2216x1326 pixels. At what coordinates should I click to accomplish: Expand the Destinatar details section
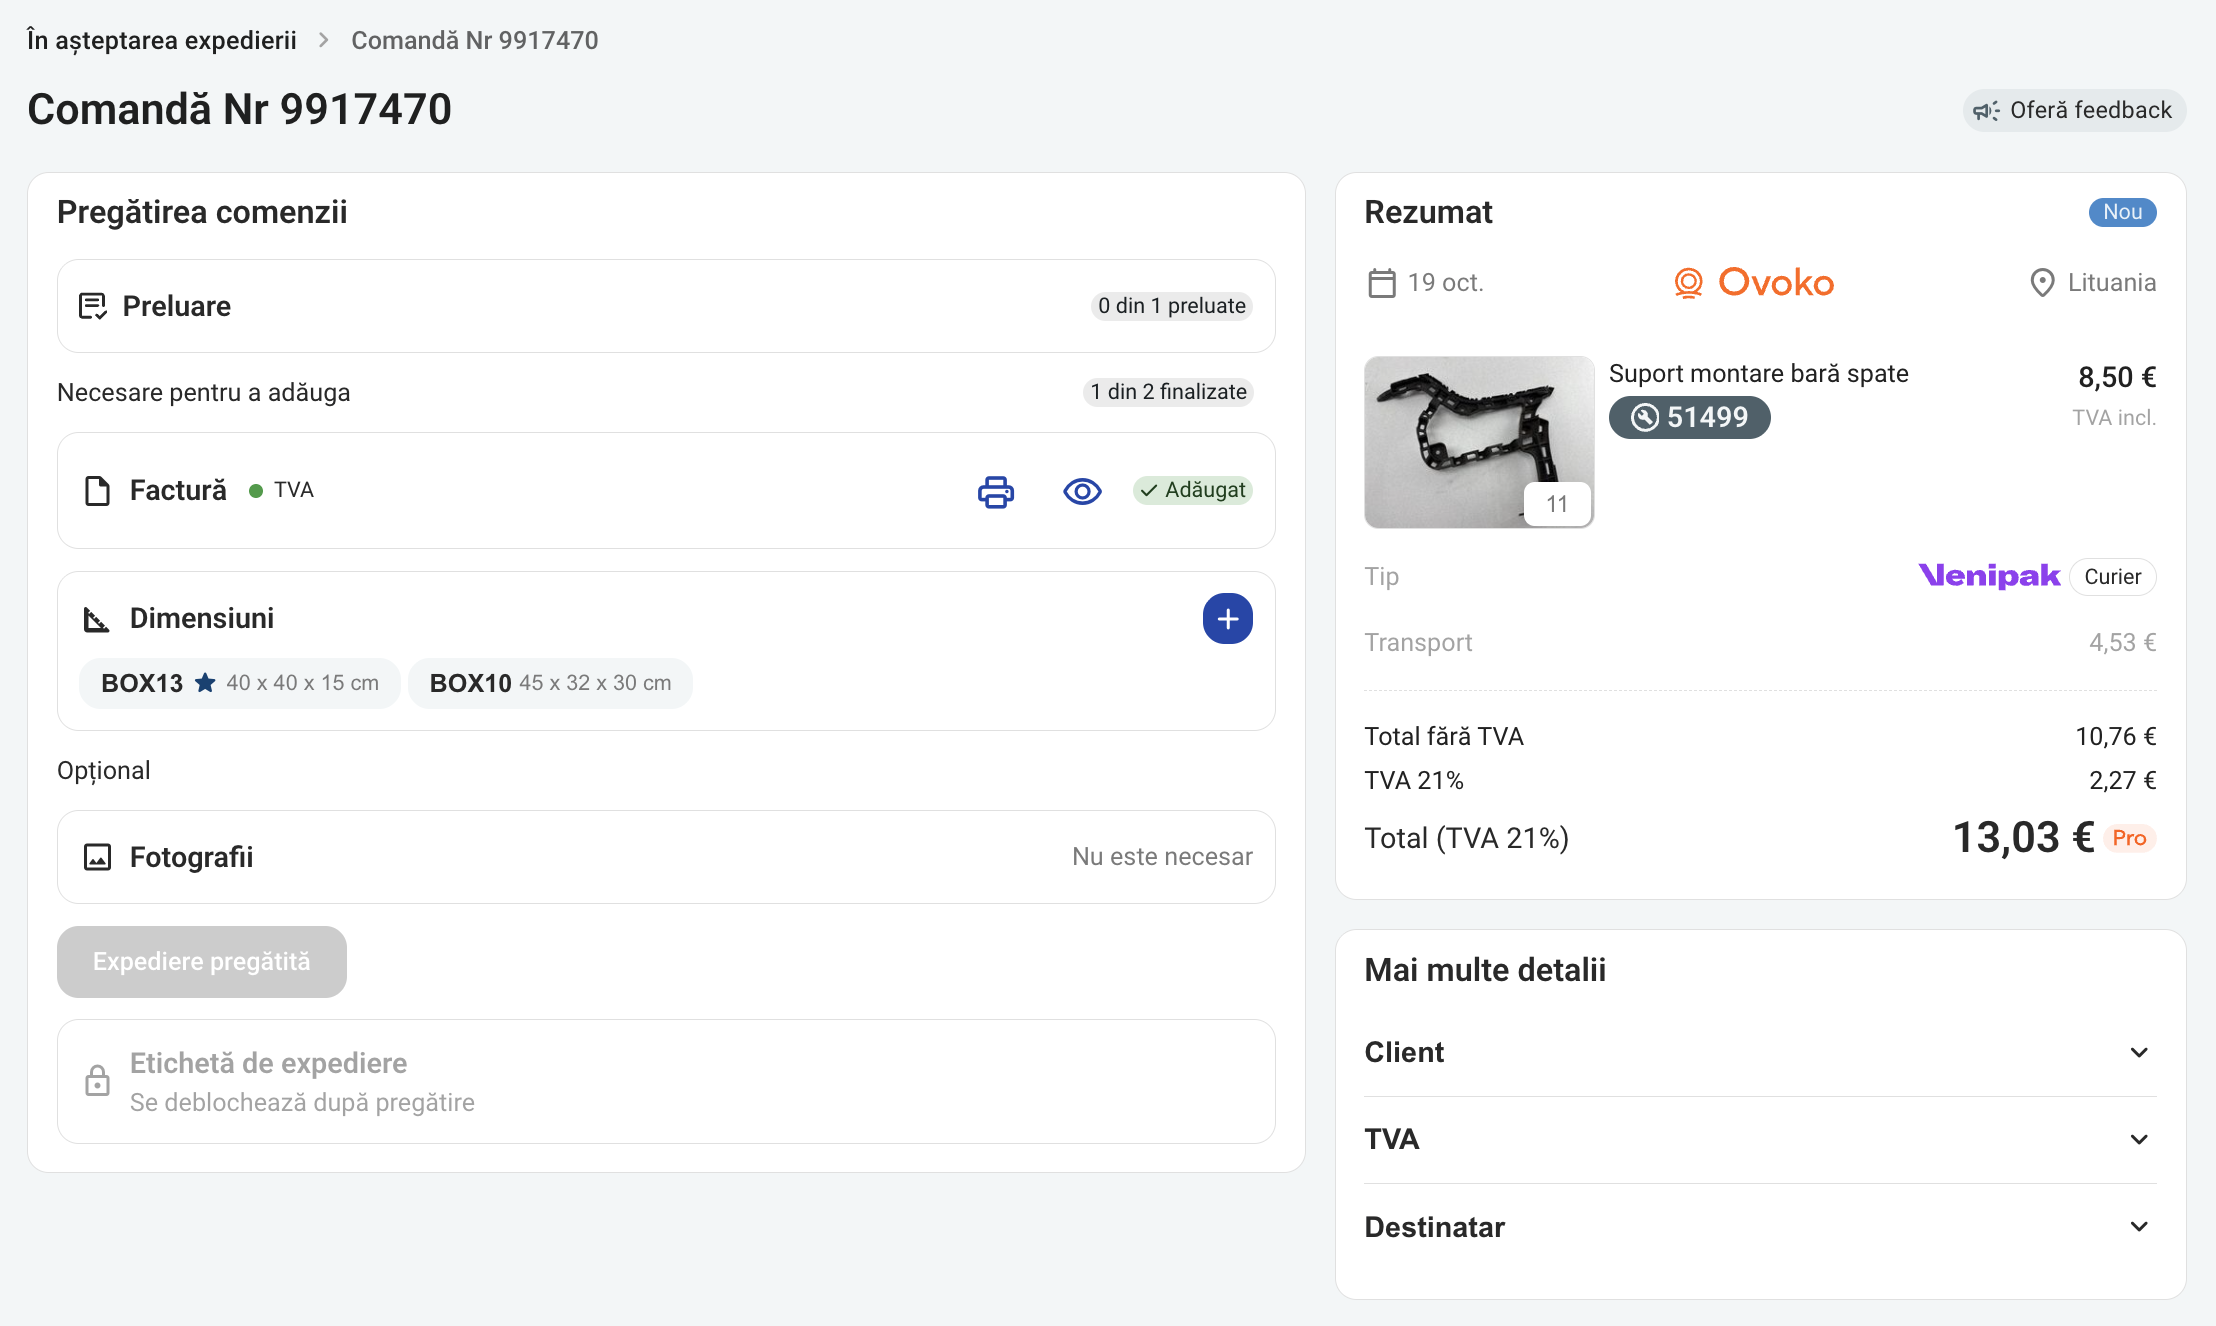click(1760, 1227)
